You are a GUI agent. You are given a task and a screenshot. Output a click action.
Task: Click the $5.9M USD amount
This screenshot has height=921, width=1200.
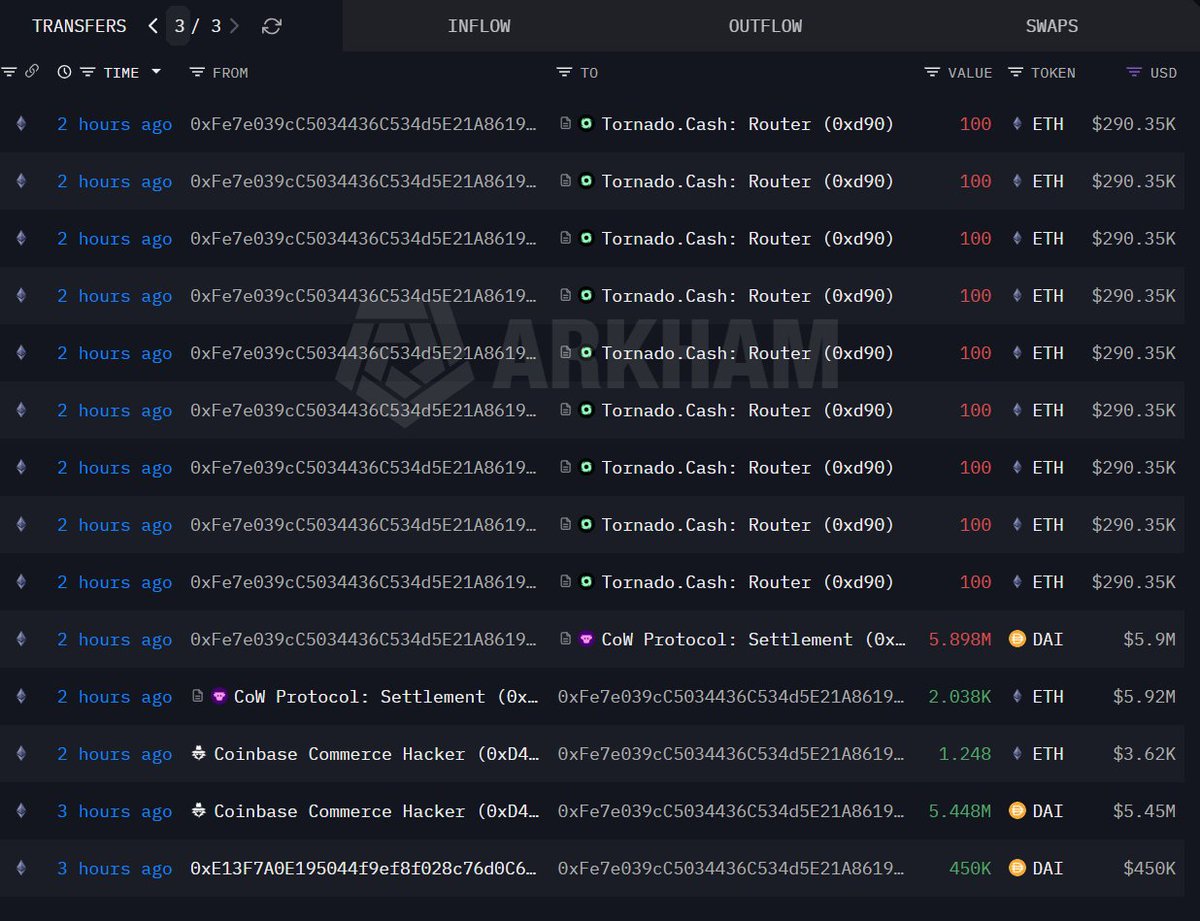click(x=1149, y=639)
